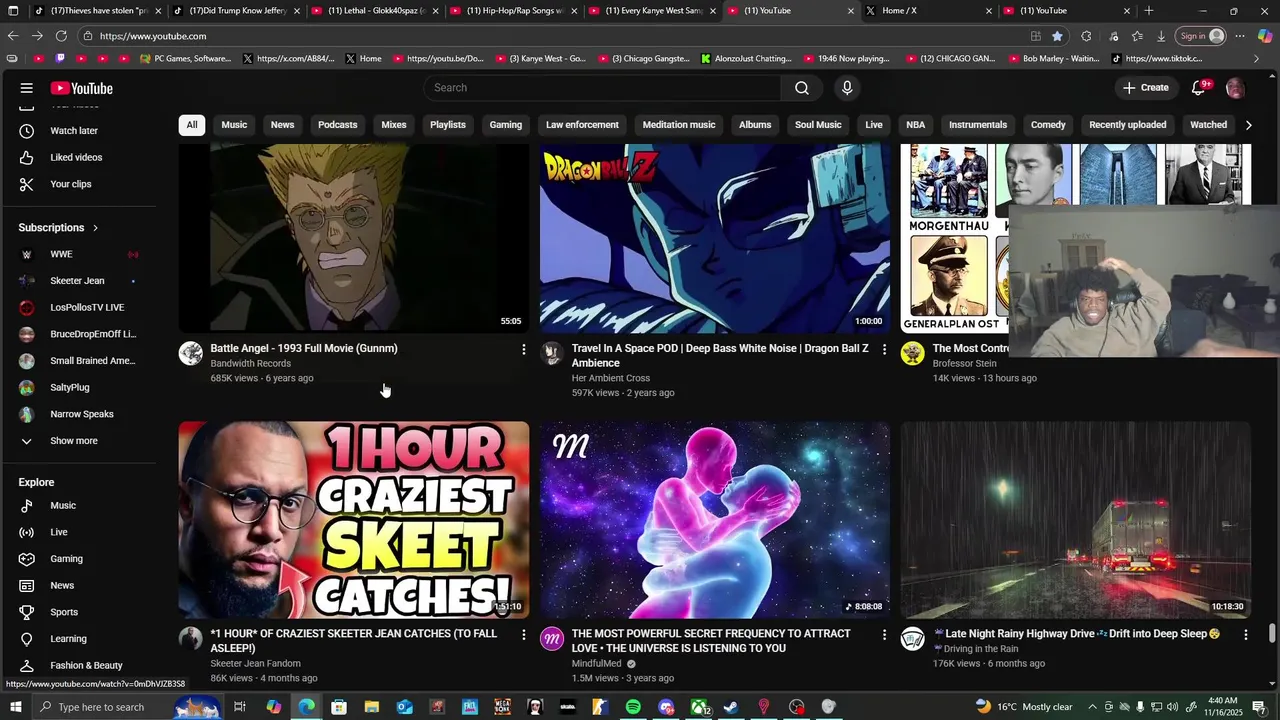The image size is (1280, 720).
Task: Open Steam from the taskbar
Action: tap(731, 707)
